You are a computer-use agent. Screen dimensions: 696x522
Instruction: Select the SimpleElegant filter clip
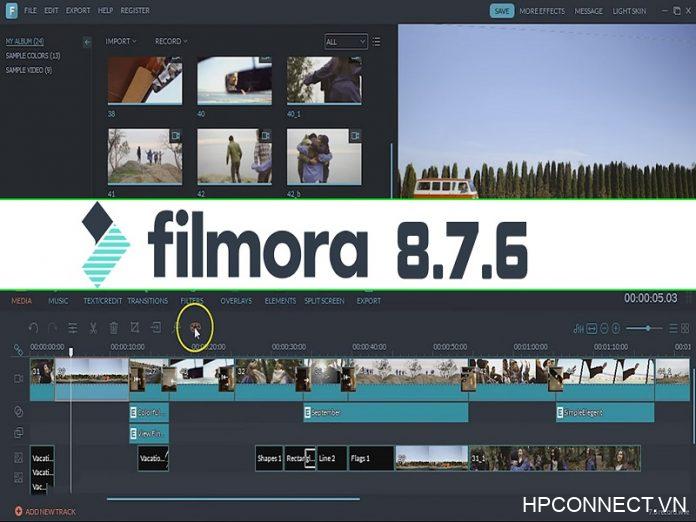click(x=605, y=412)
